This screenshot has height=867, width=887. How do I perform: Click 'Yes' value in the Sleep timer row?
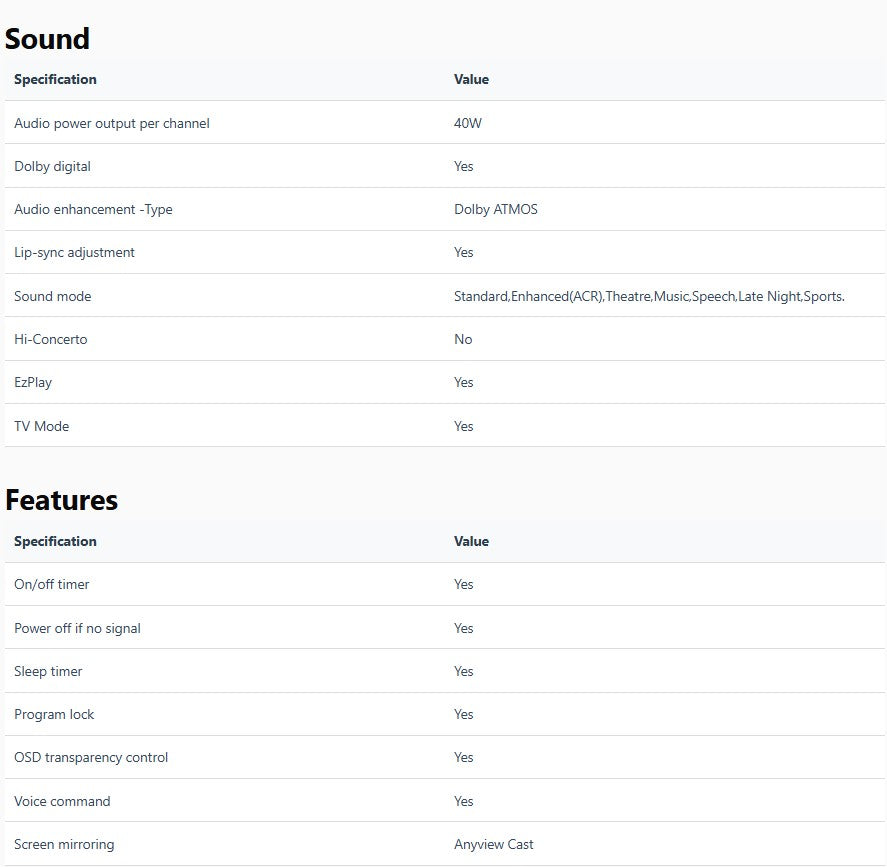pos(463,671)
